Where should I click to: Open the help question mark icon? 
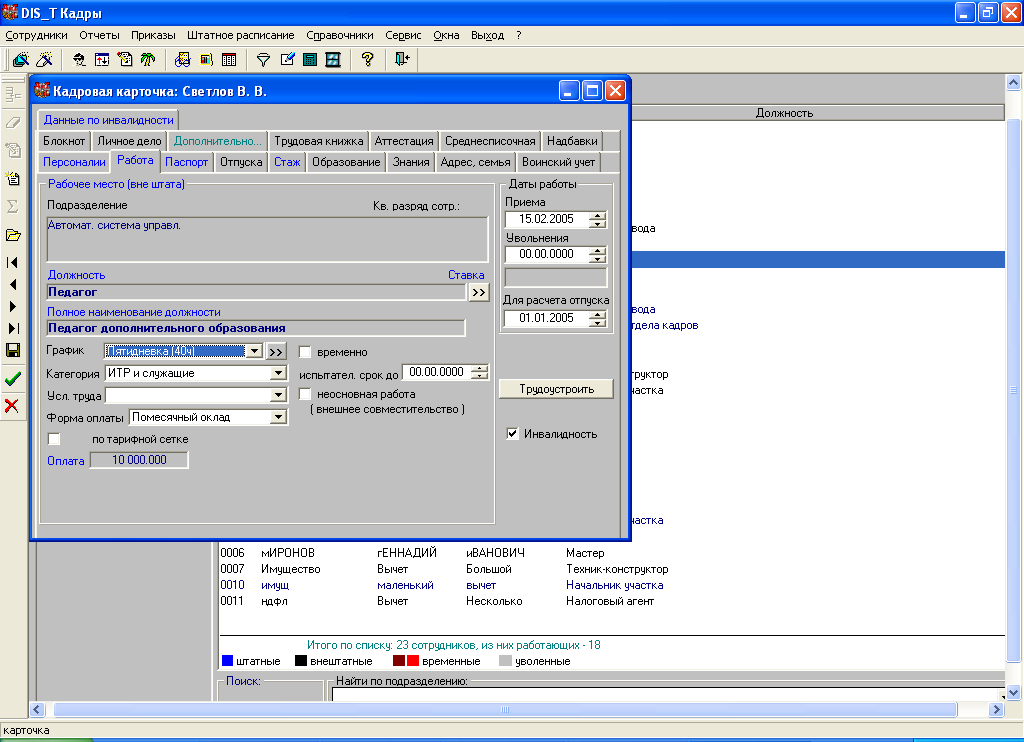tap(367, 60)
